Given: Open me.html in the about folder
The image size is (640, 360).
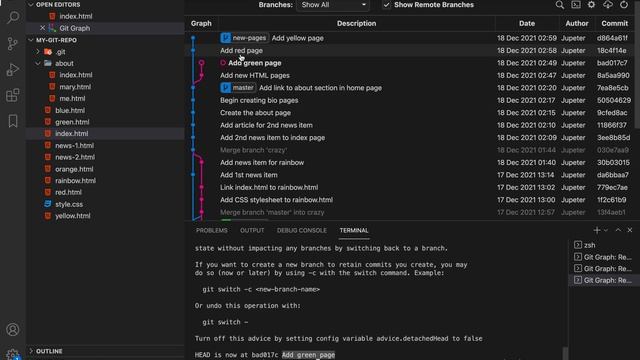Looking at the screenshot, I should 72,98.
